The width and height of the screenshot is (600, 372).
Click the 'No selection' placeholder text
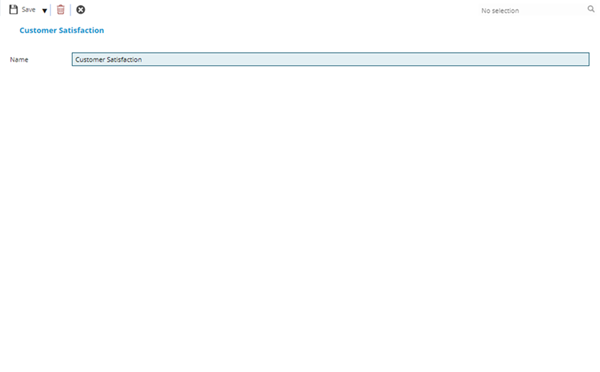click(500, 11)
